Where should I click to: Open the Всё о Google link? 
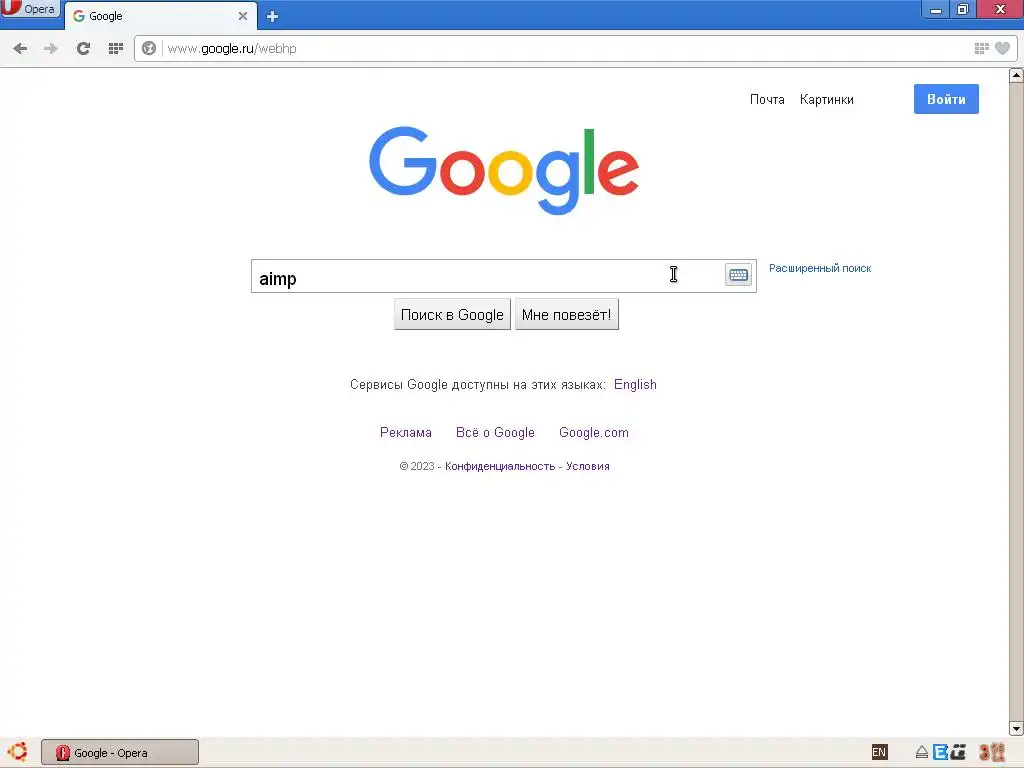point(495,432)
